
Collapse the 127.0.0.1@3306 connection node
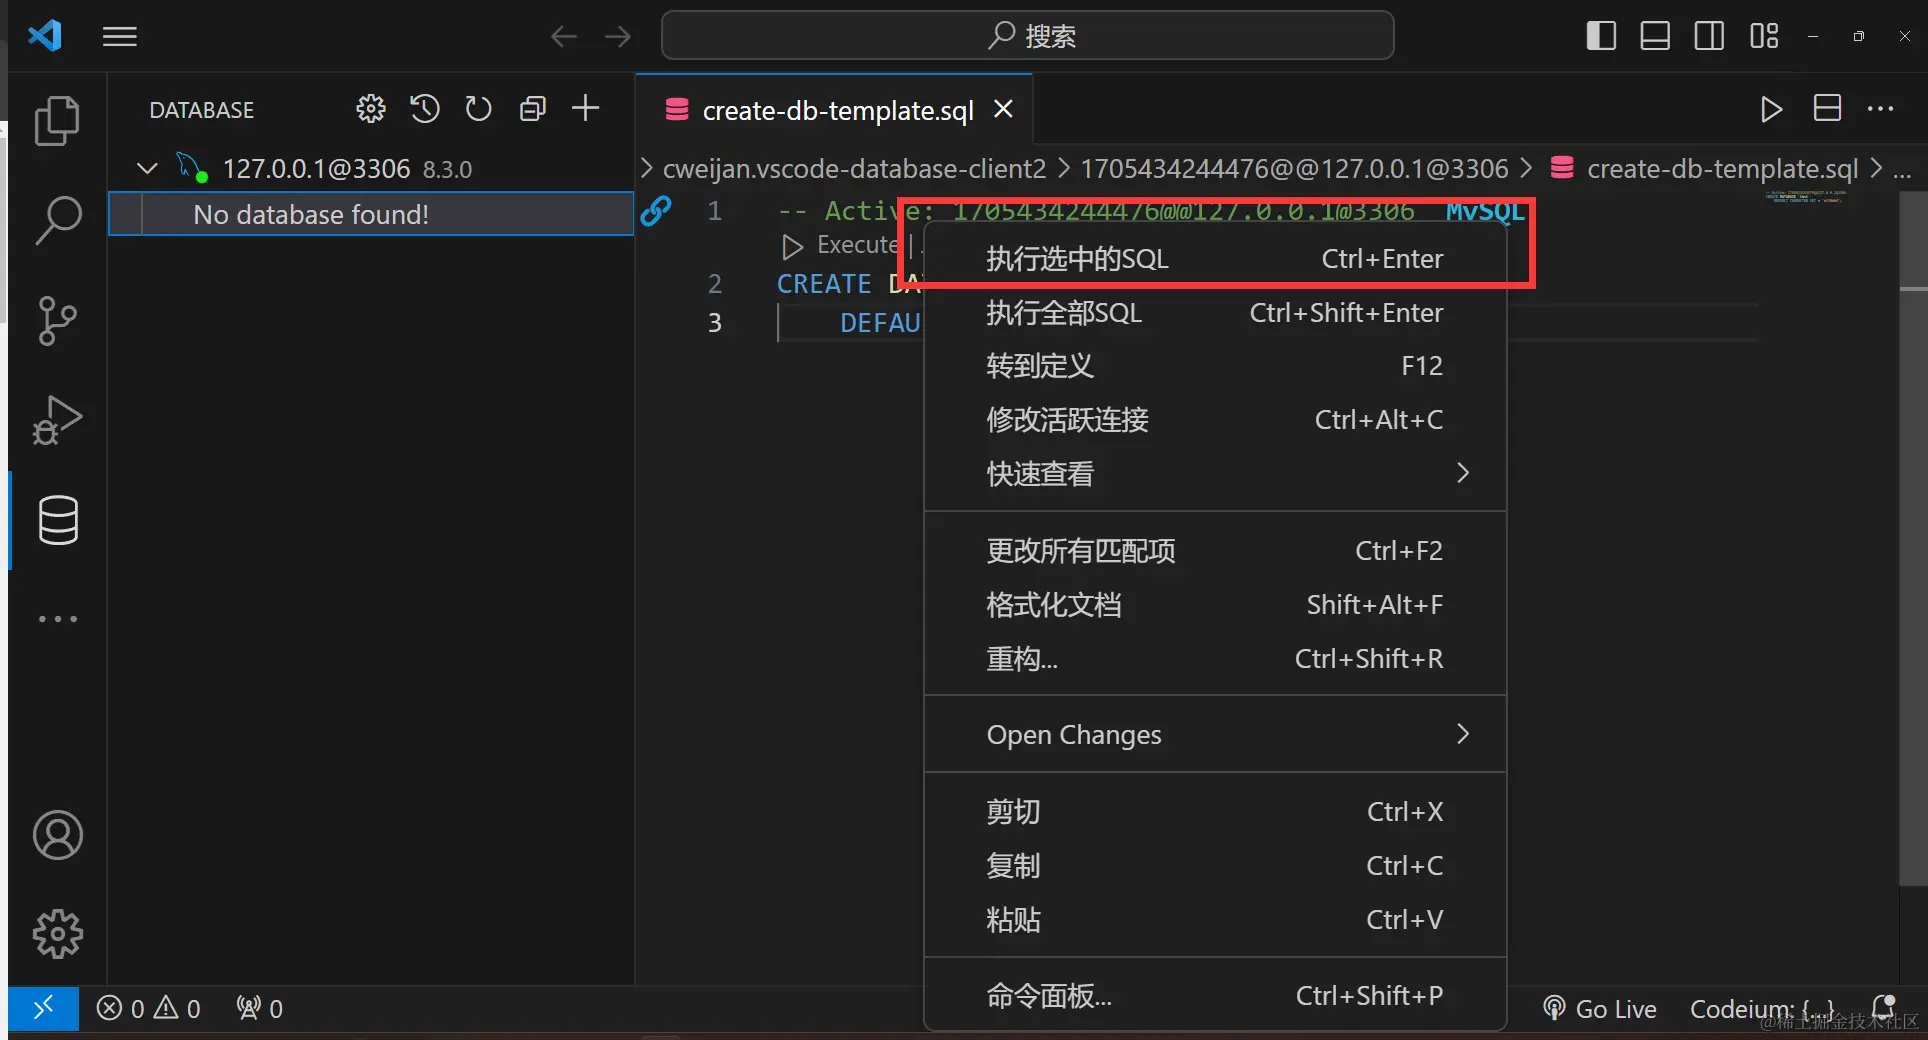pos(147,168)
